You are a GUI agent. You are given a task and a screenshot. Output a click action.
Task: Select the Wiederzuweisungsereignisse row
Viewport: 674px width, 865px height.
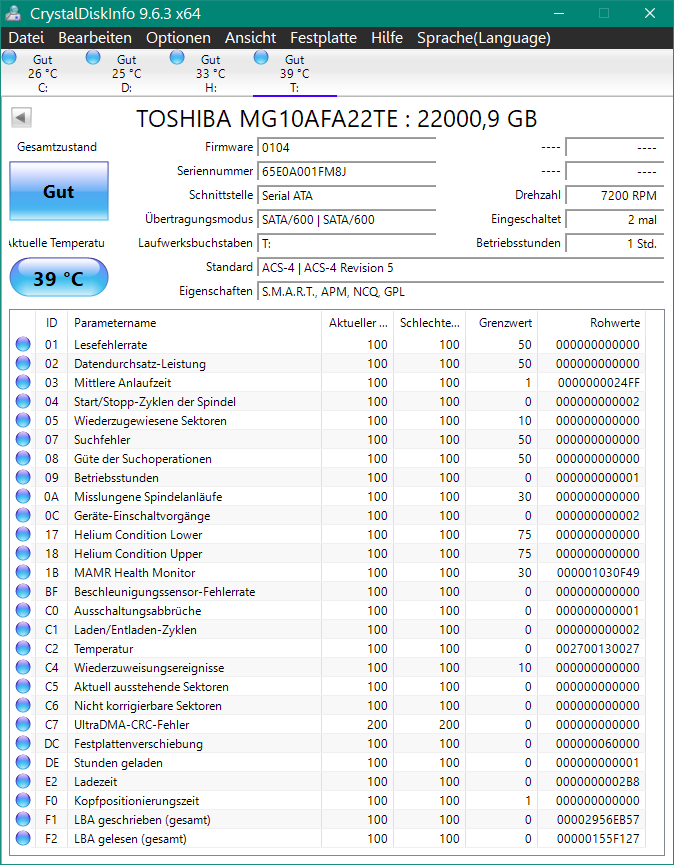328,668
